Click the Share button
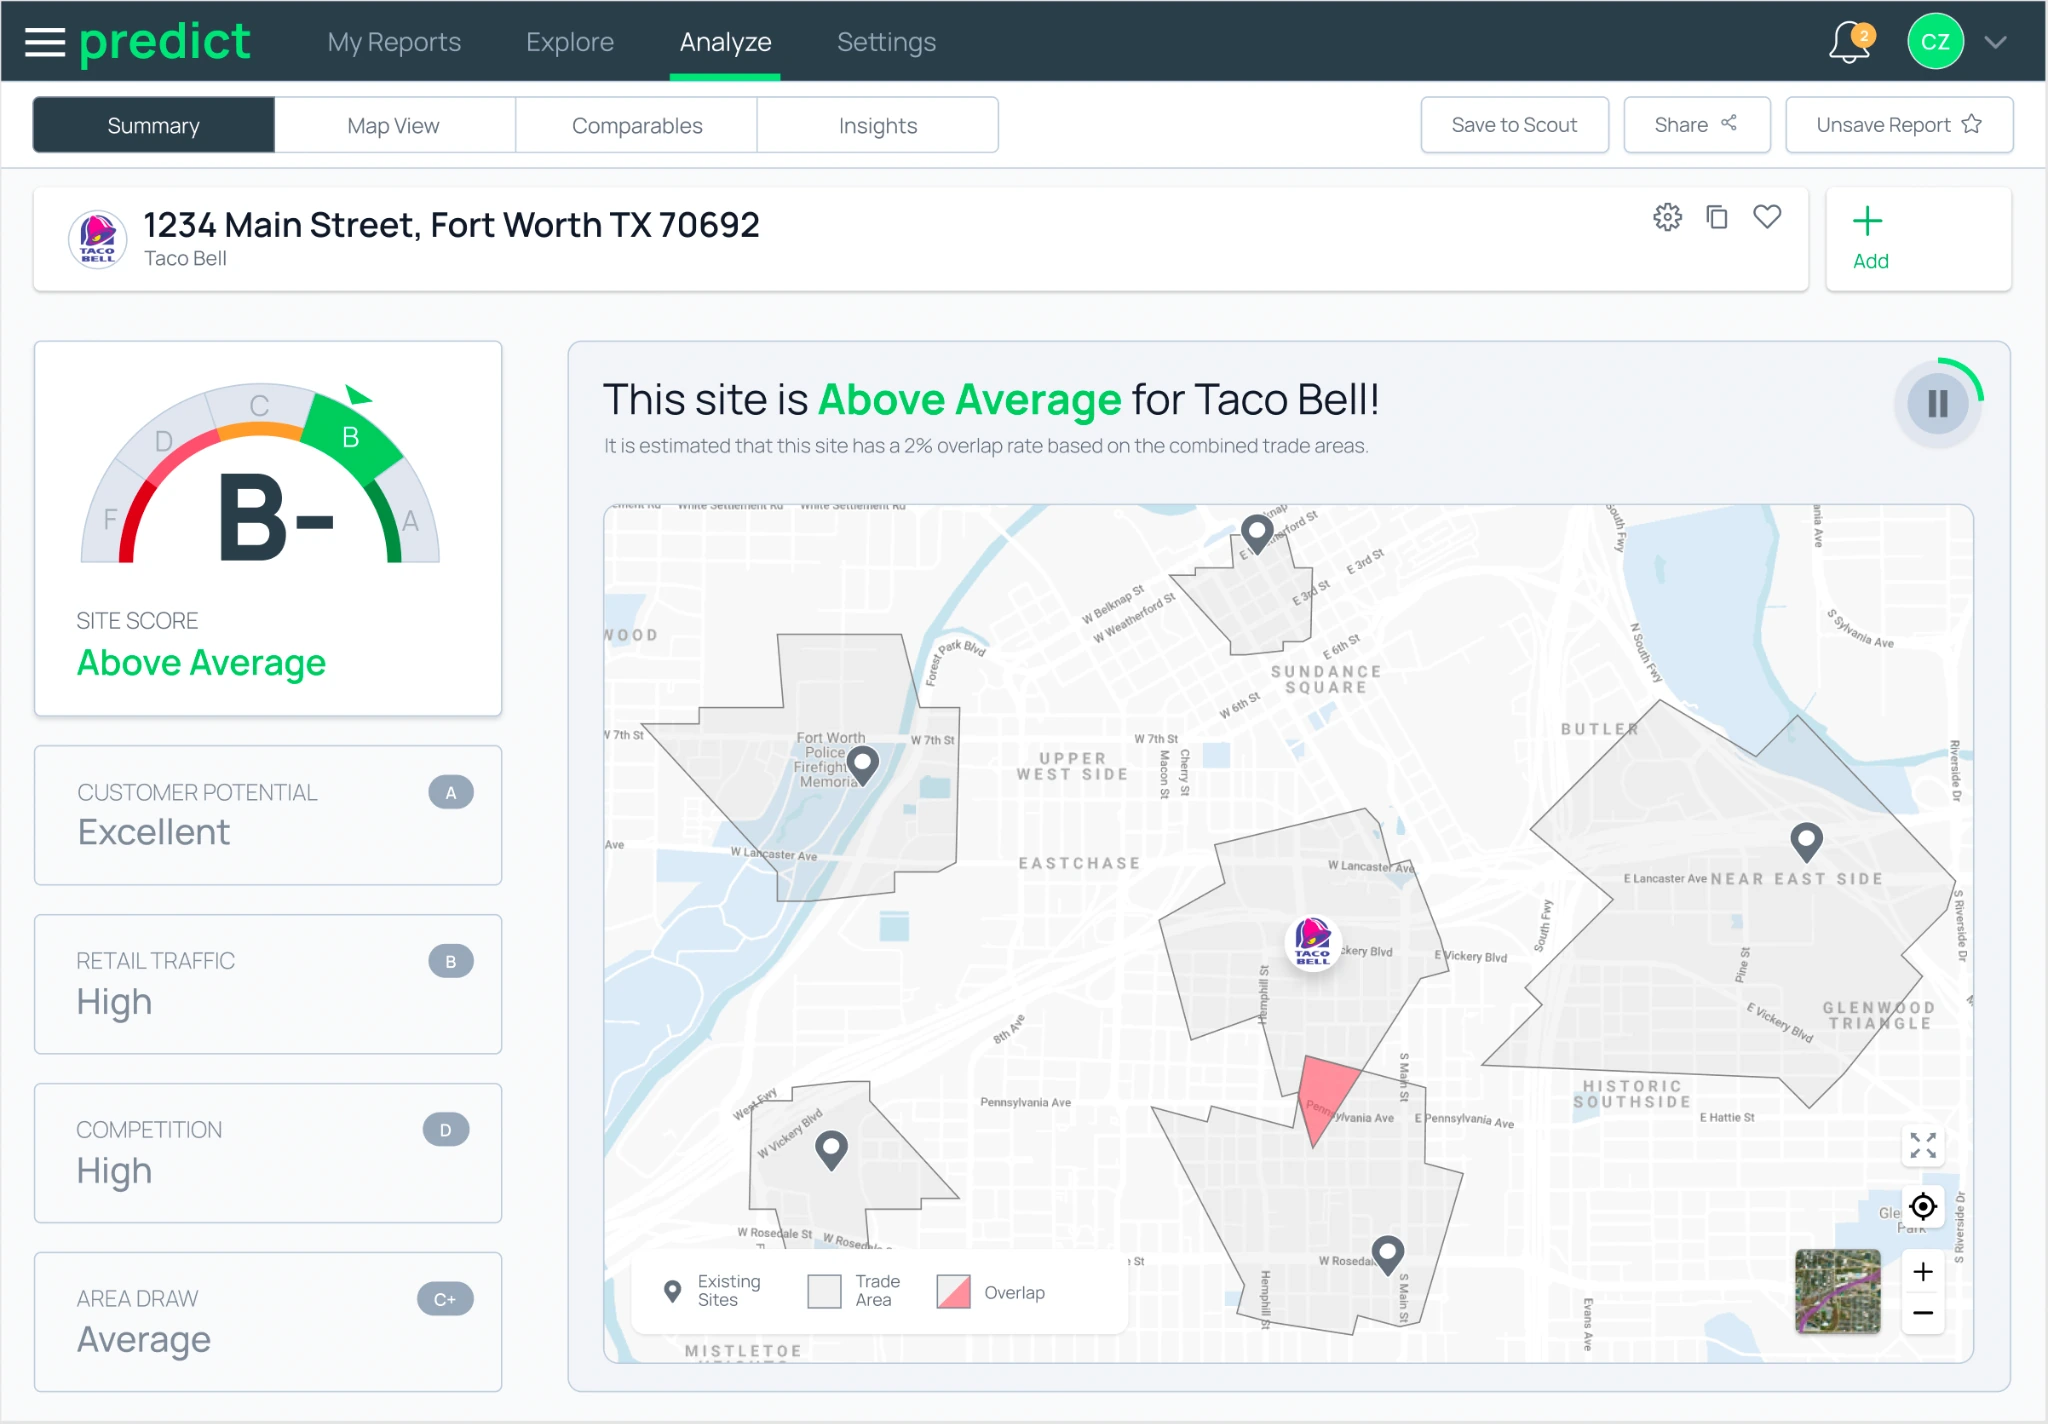The height and width of the screenshot is (1424, 2048). [x=1696, y=125]
